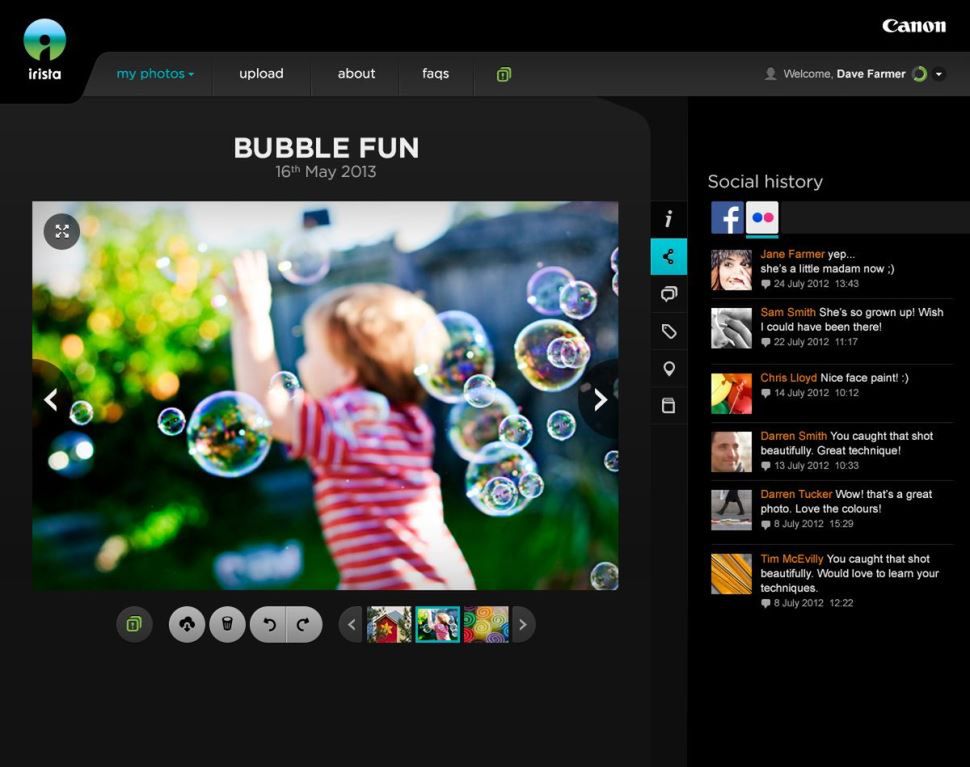Click Chris Lloyd's balloon avatar
The width and height of the screenshot is (970, 767).
click(731, 393)
